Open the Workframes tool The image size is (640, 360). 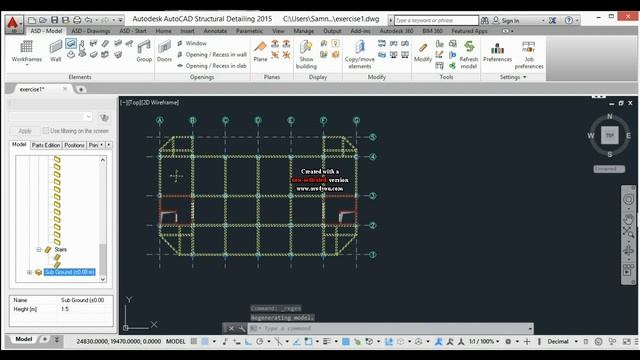click(27, 51)
